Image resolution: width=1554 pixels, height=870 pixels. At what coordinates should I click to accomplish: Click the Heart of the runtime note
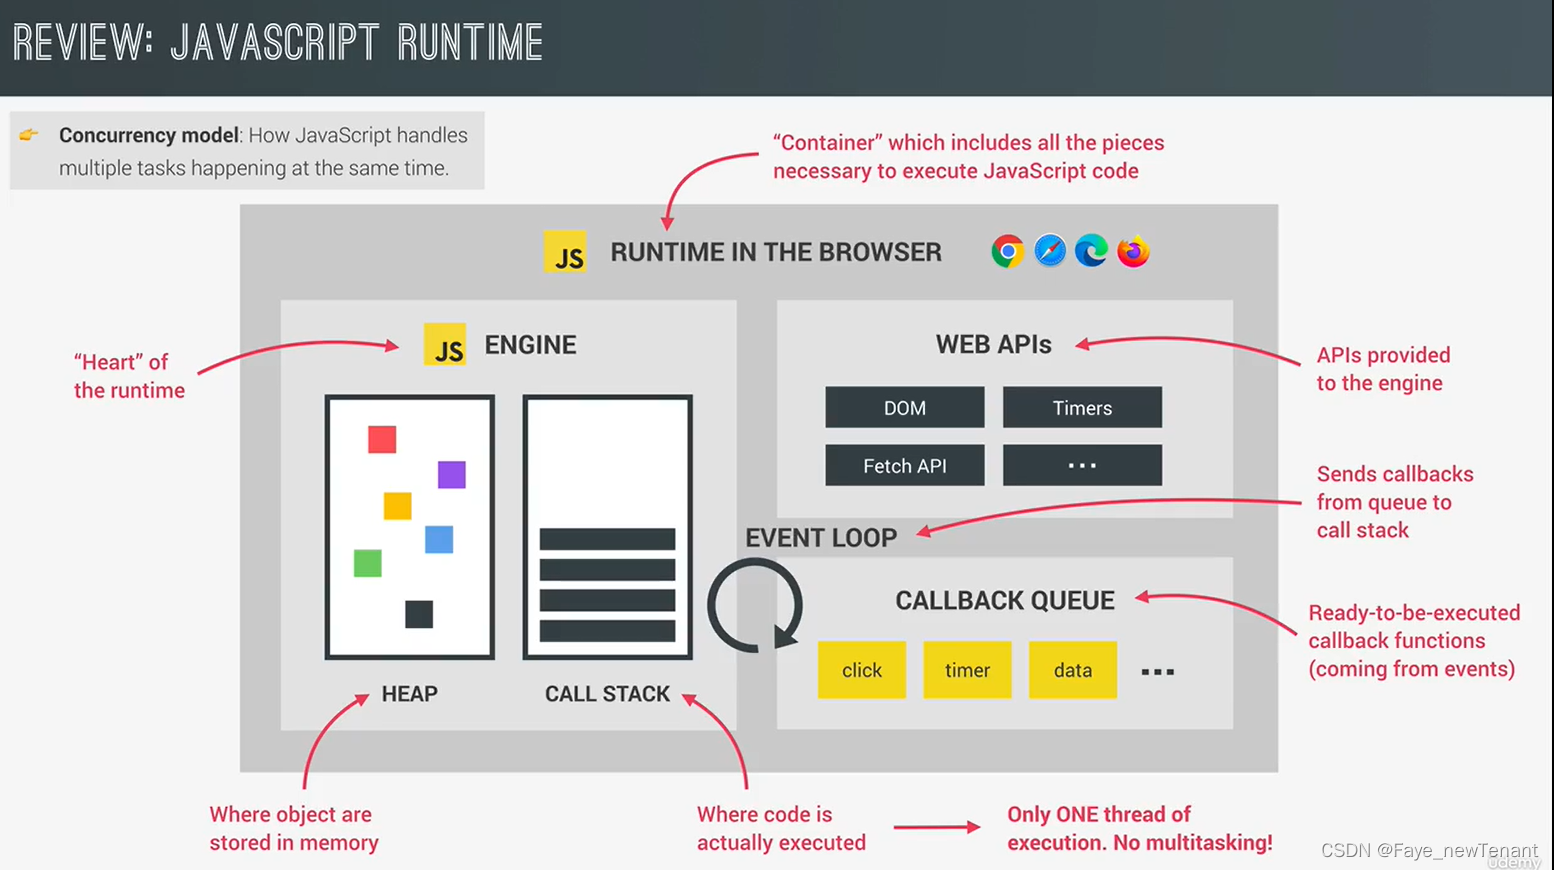pos(129,376)
